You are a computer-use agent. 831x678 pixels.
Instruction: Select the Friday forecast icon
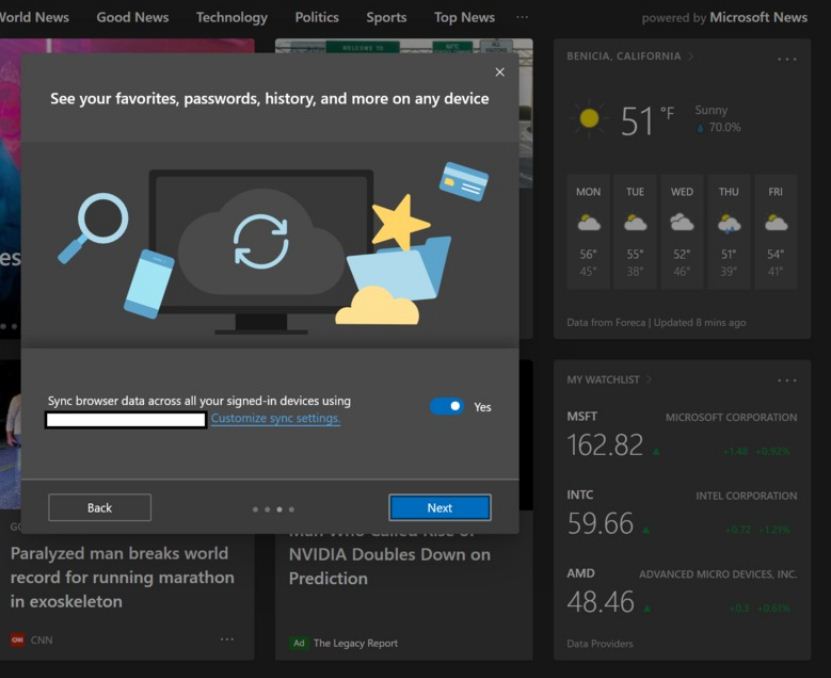(x=775, y=223)
